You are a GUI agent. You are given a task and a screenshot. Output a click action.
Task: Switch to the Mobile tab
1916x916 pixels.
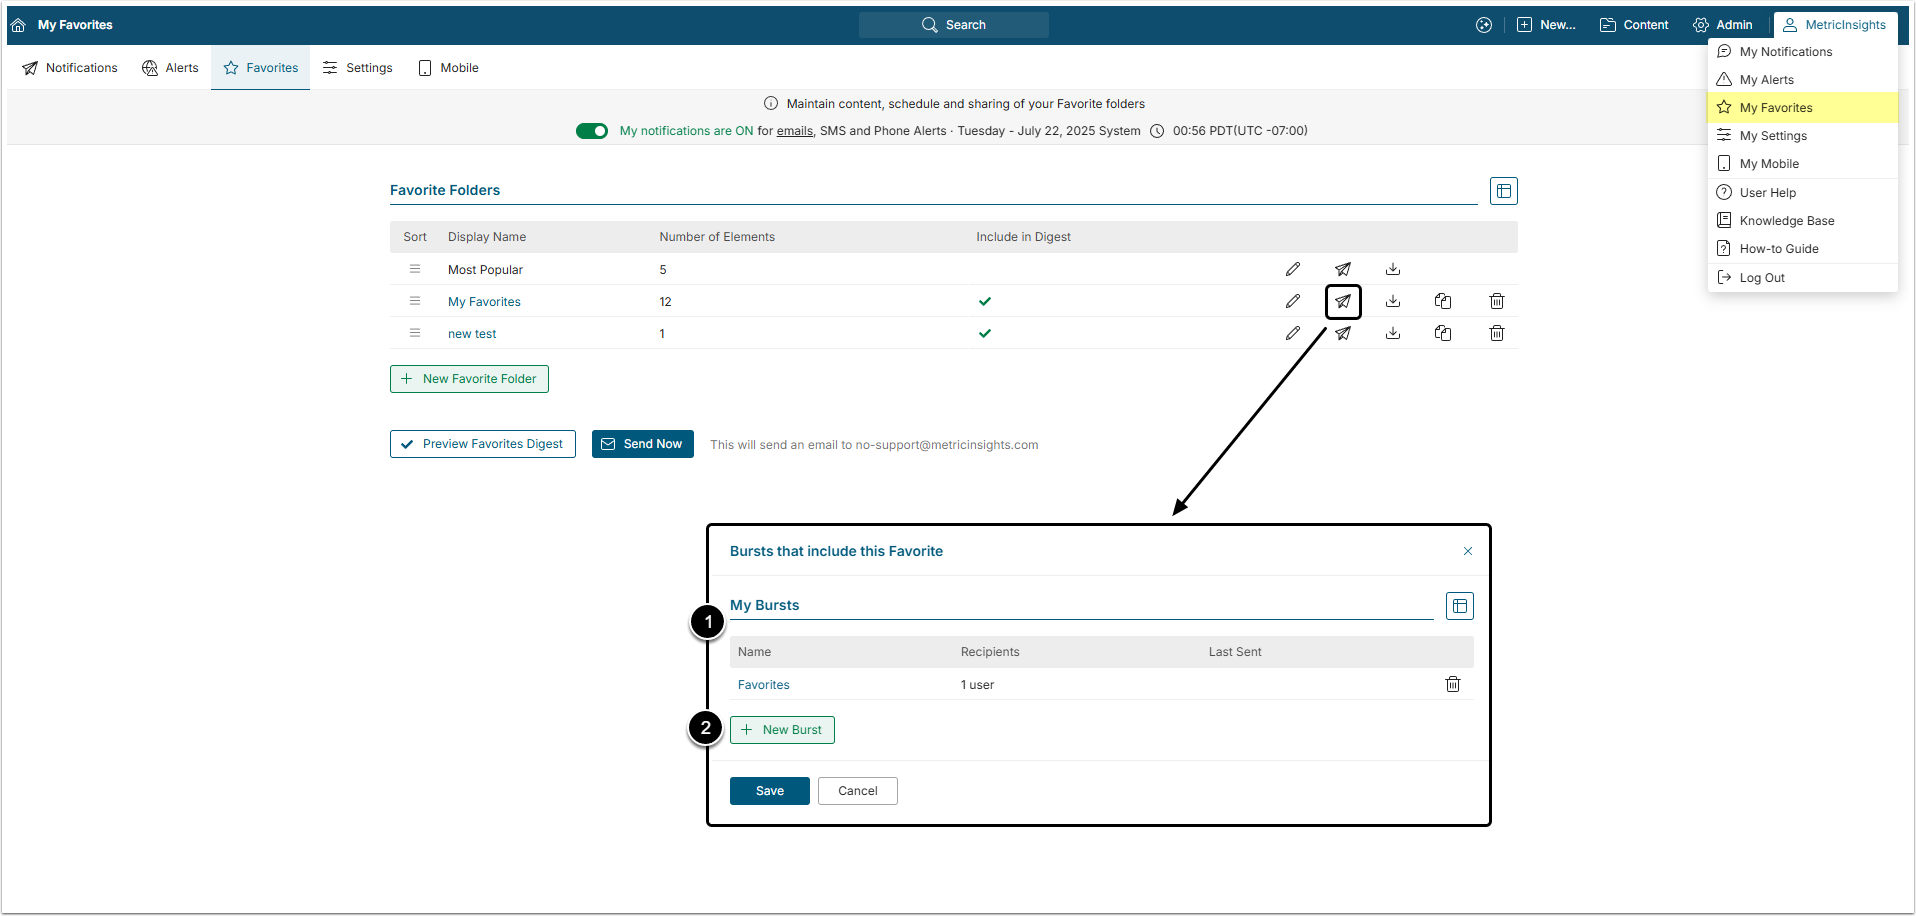coord(448,68)
